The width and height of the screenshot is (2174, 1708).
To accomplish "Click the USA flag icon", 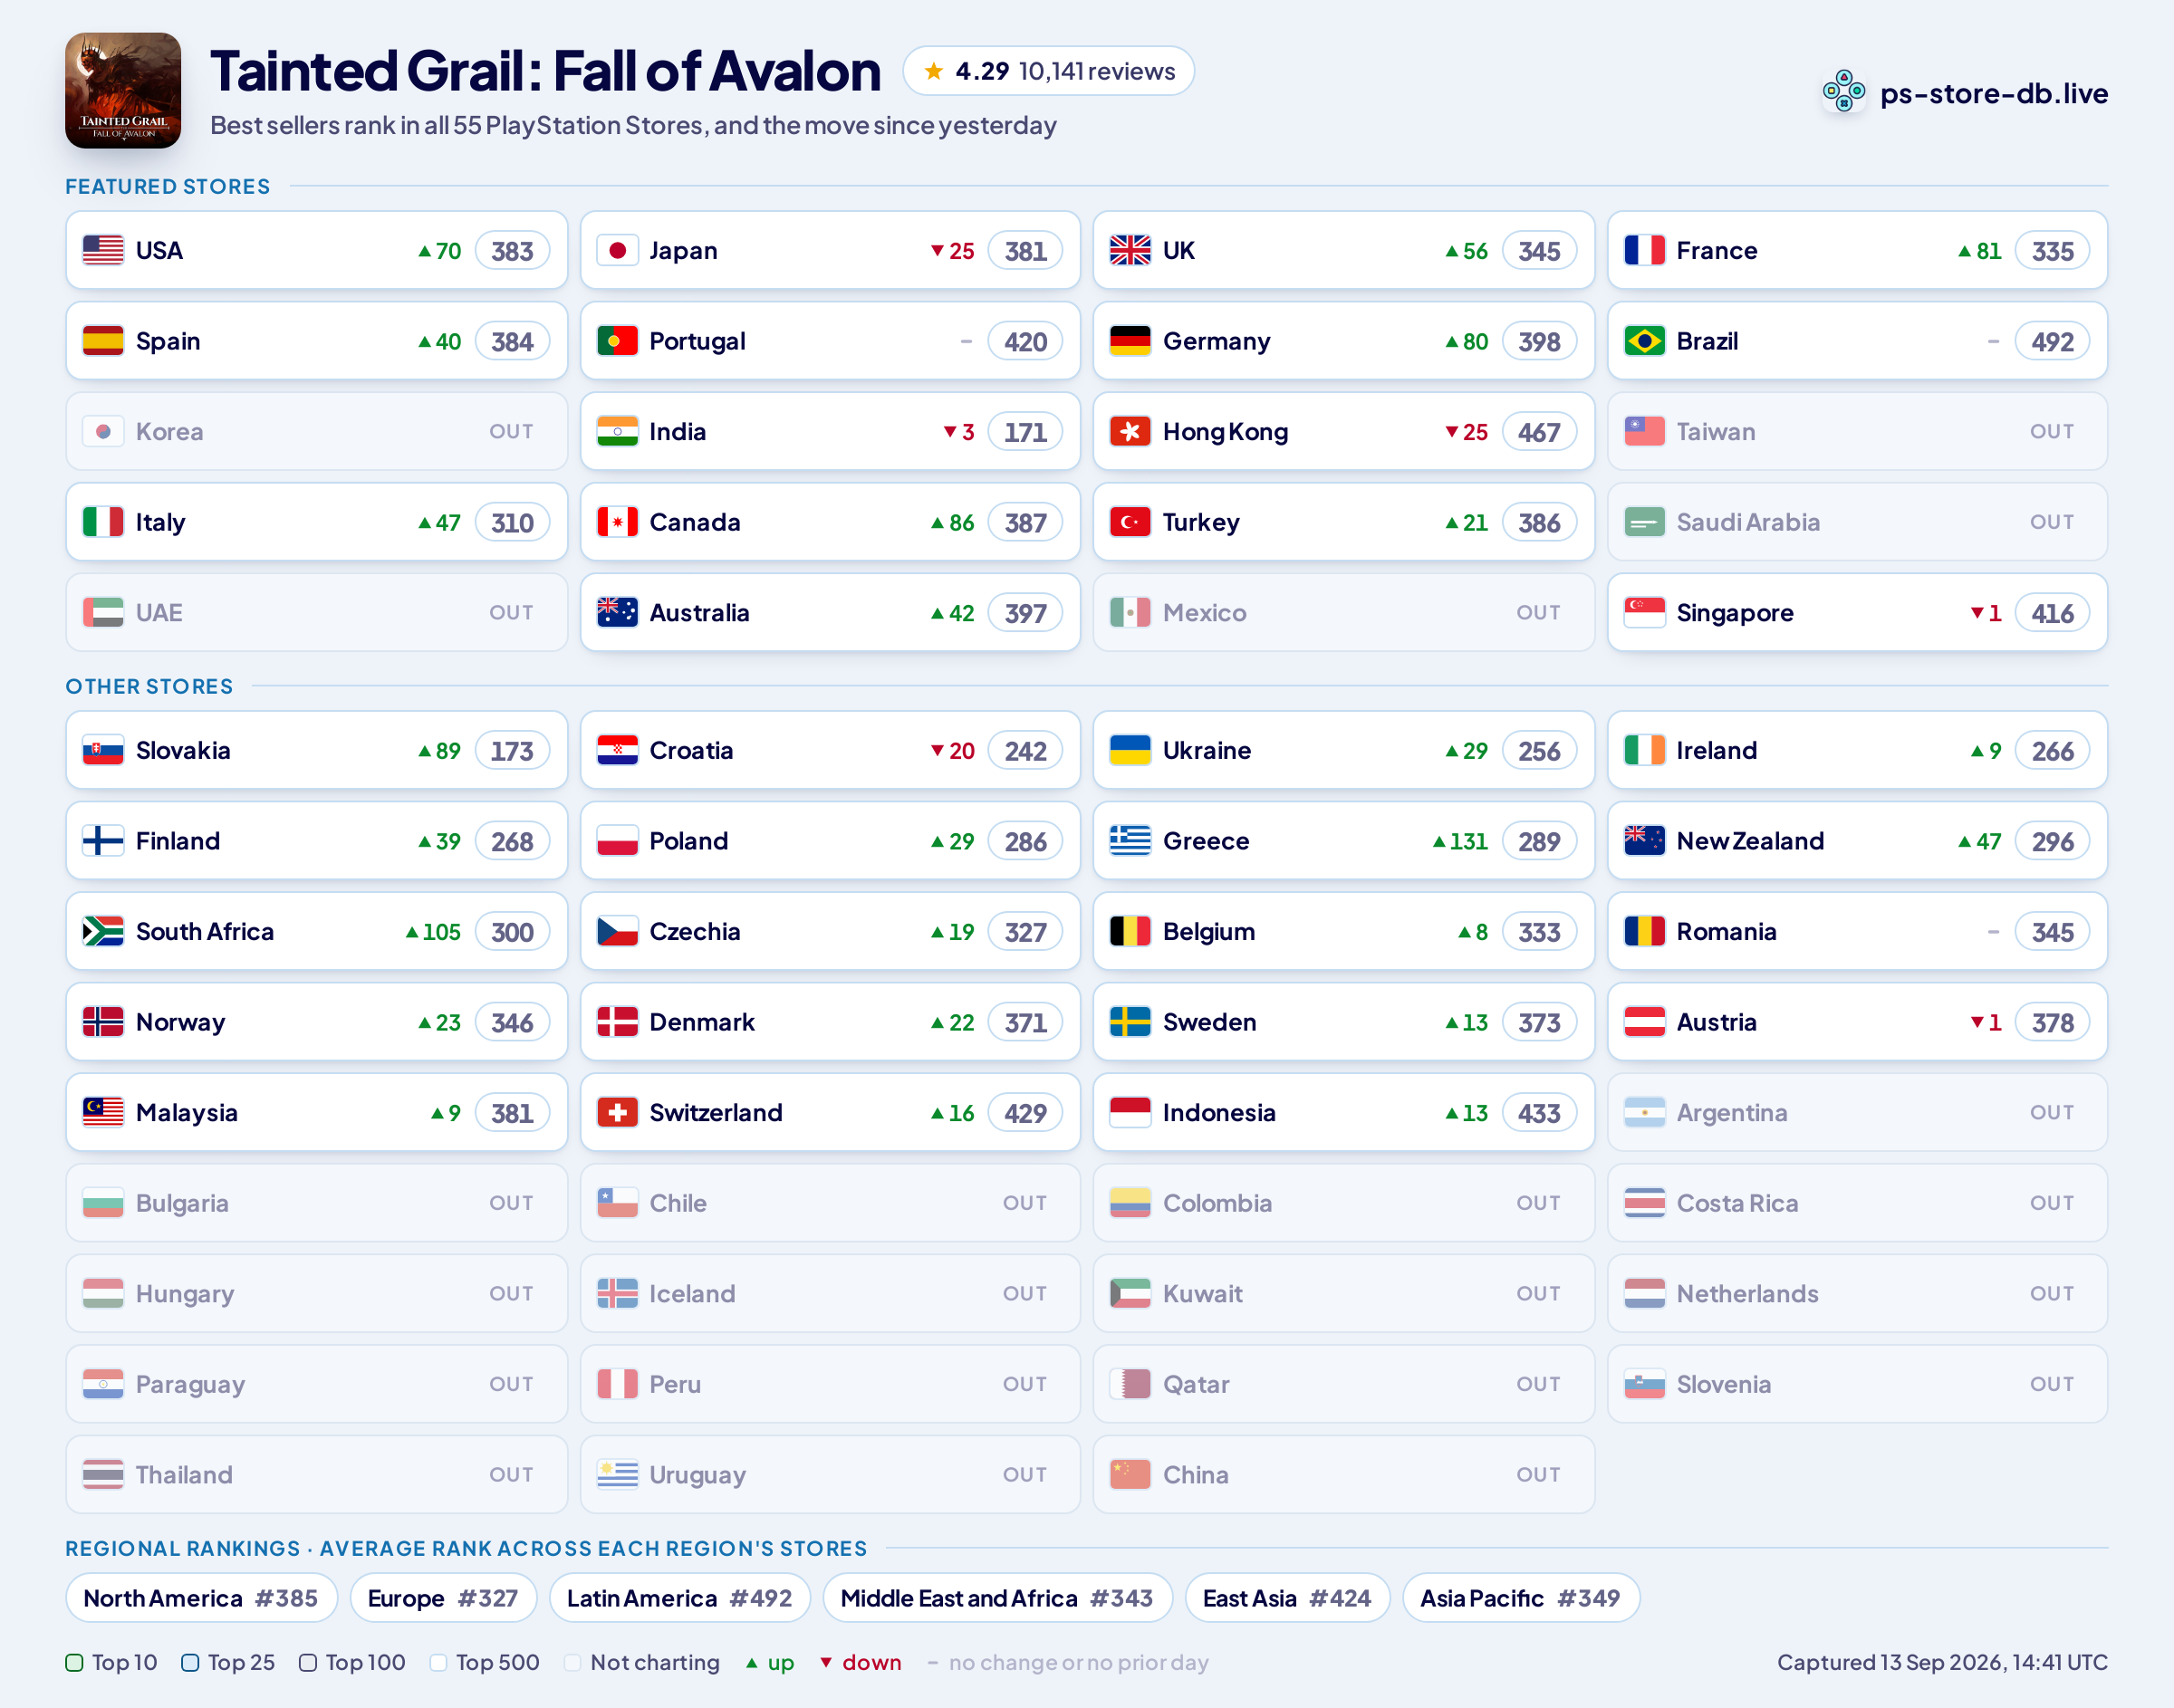I will pyautogui.click(x=103, y=250).
